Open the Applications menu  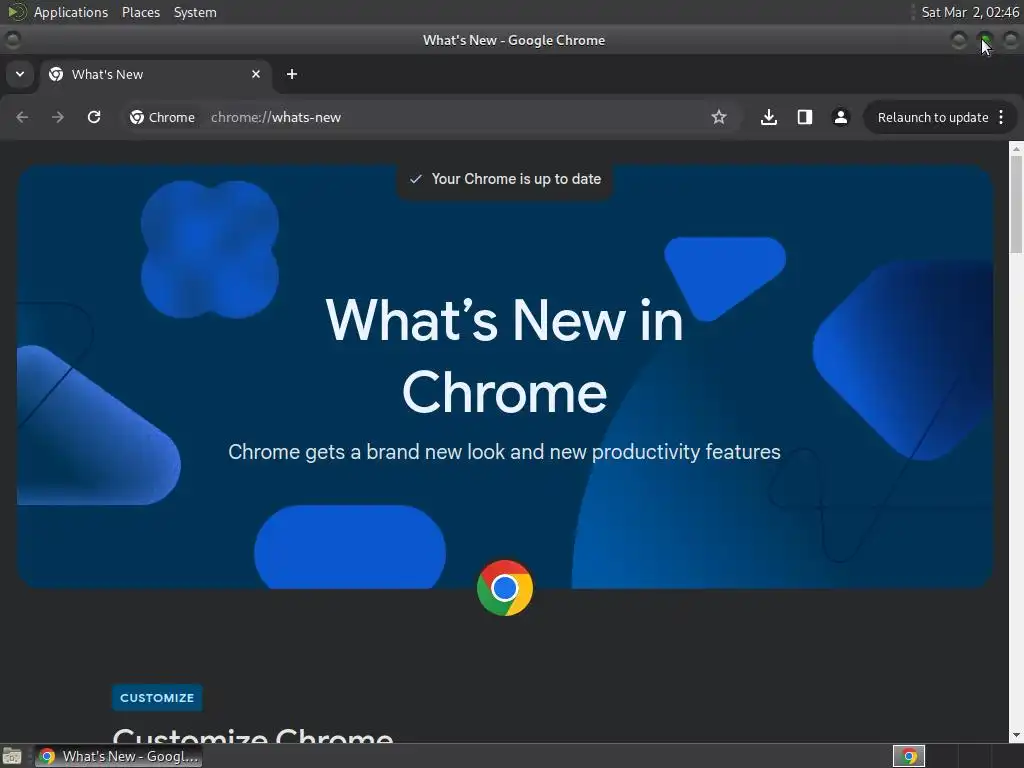(x=71, y=12)
